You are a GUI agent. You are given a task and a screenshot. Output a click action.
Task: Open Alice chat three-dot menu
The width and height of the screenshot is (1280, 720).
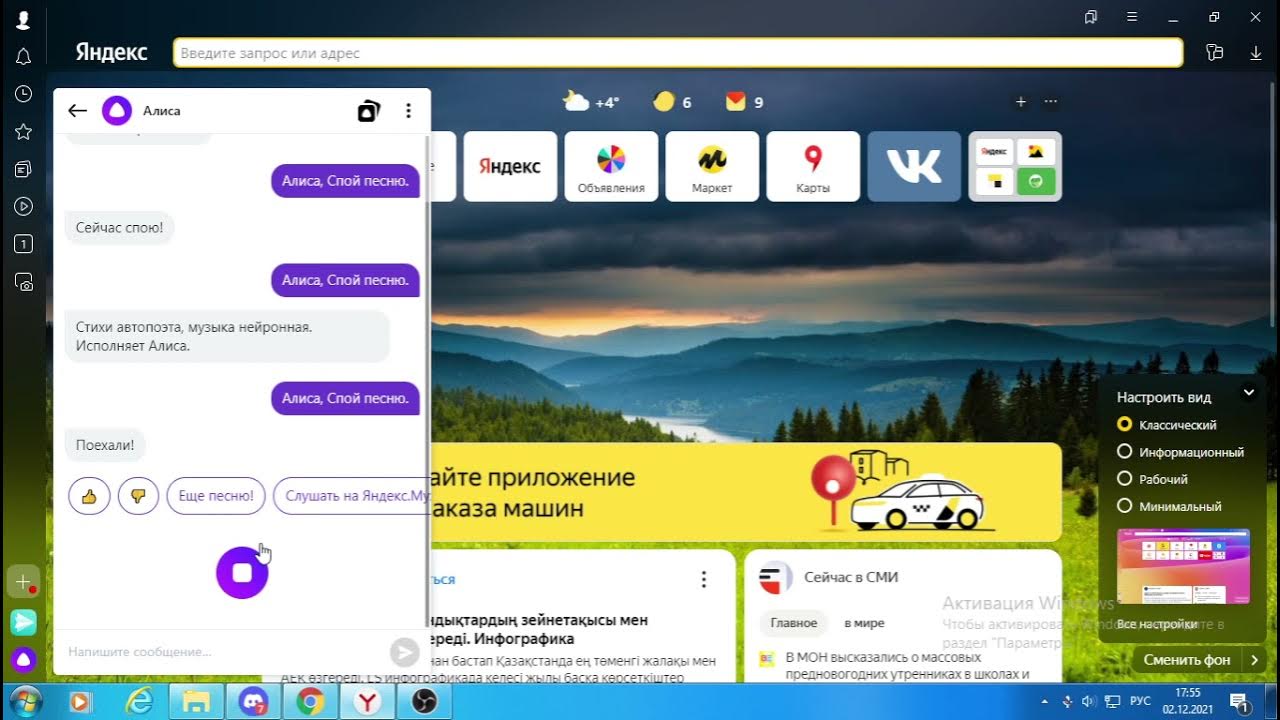coord(408,111)
